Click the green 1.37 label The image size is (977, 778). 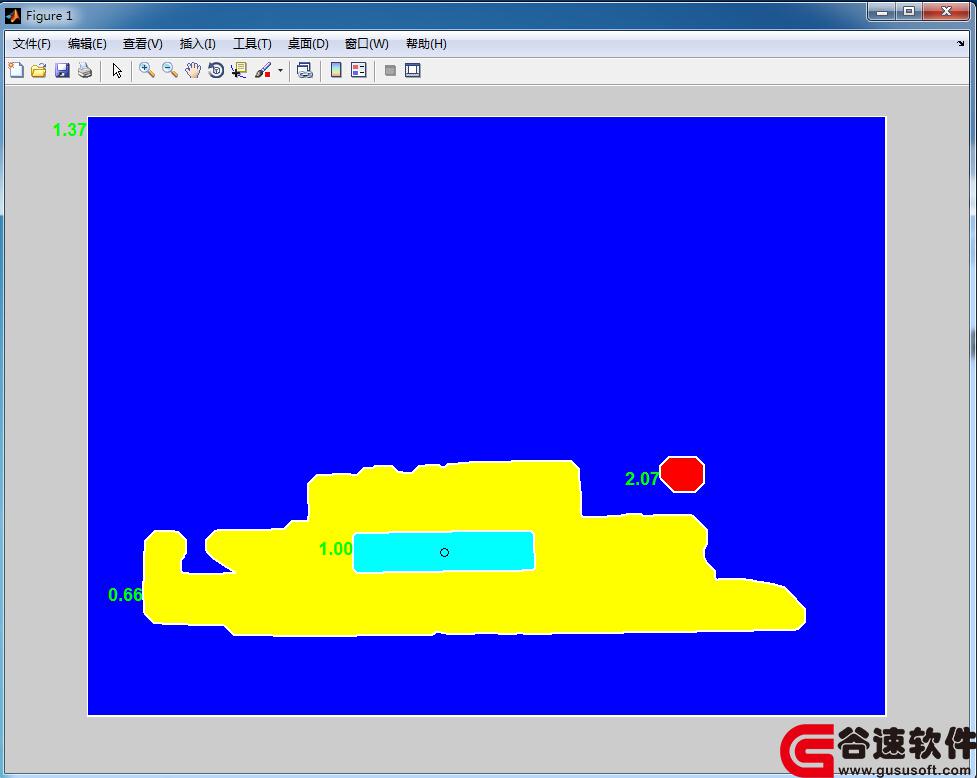[69, 130]
